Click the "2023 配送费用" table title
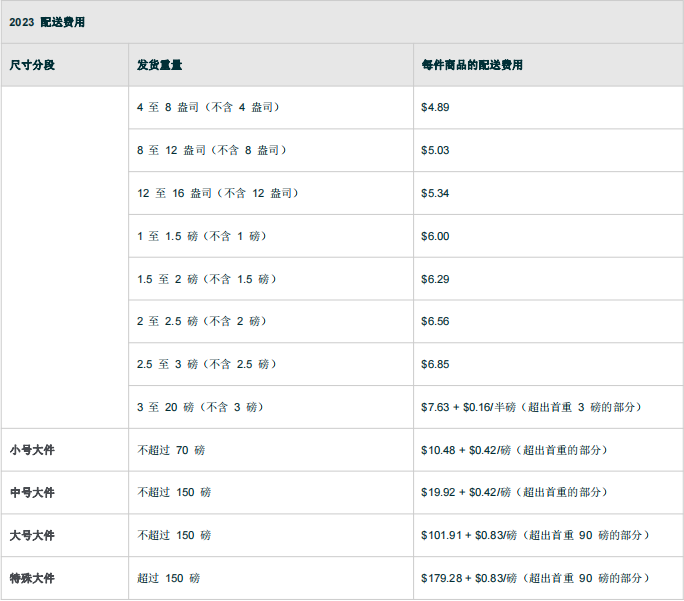This screenshot has width=684, height=601. [47, 22]
